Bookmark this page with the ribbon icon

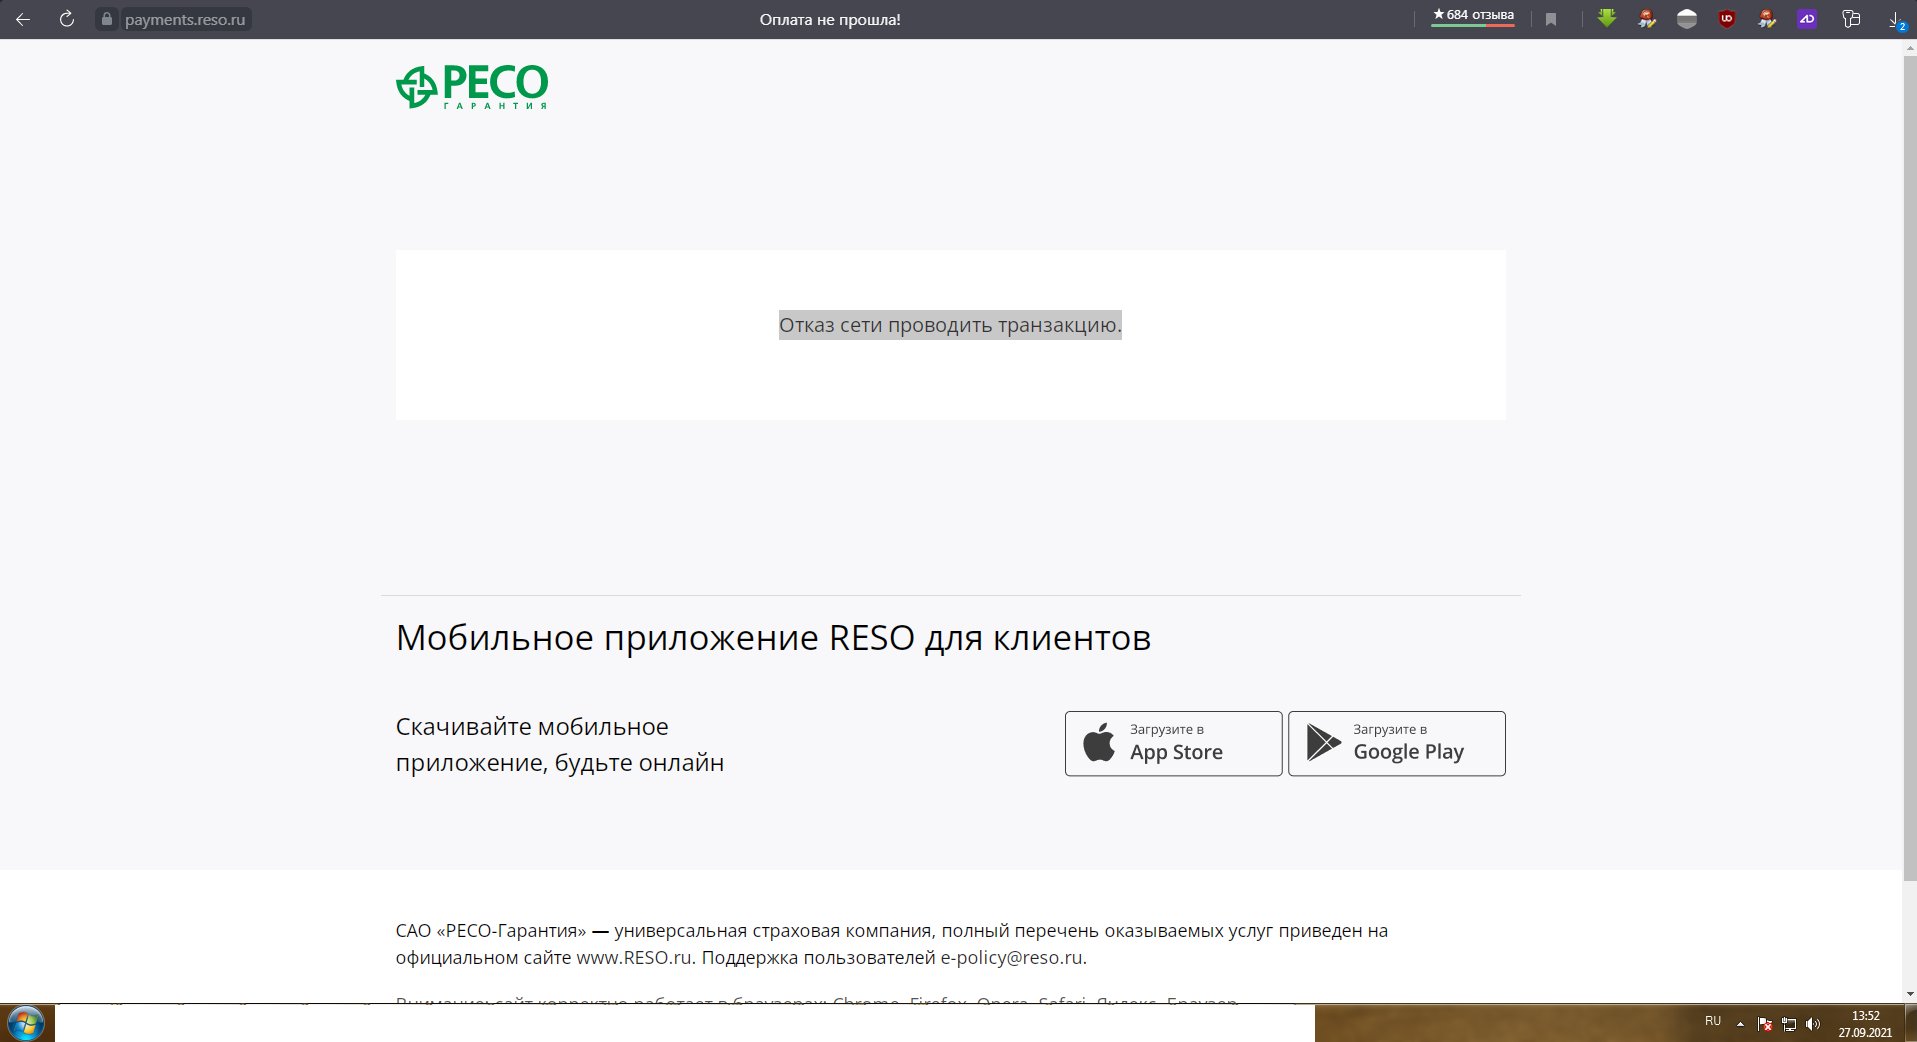point(1551,19)
